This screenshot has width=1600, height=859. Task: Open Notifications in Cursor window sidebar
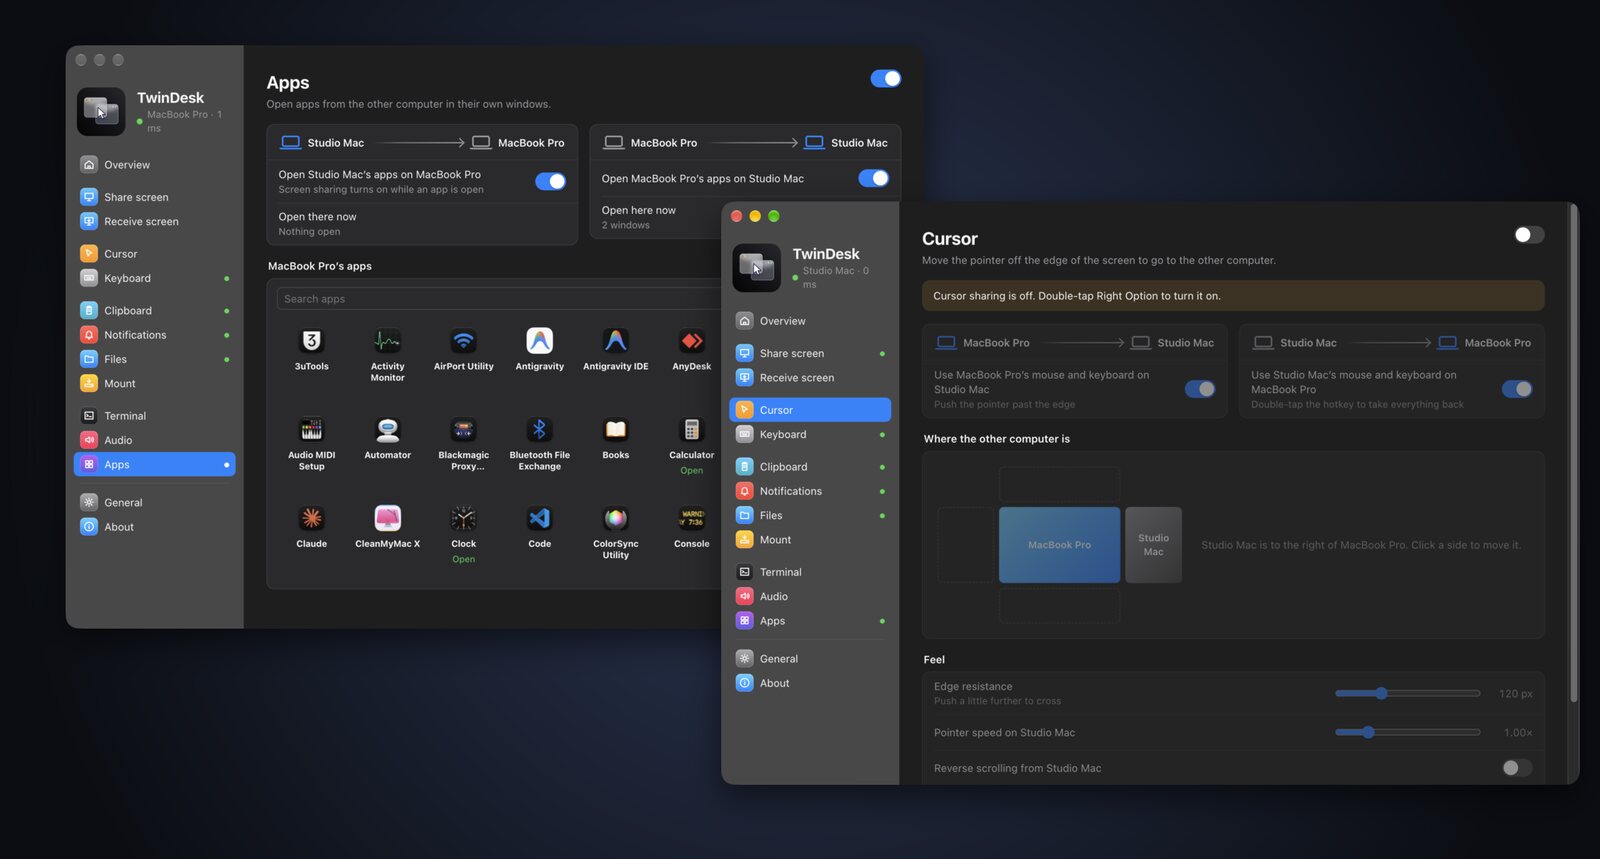[x=810, y=491]
